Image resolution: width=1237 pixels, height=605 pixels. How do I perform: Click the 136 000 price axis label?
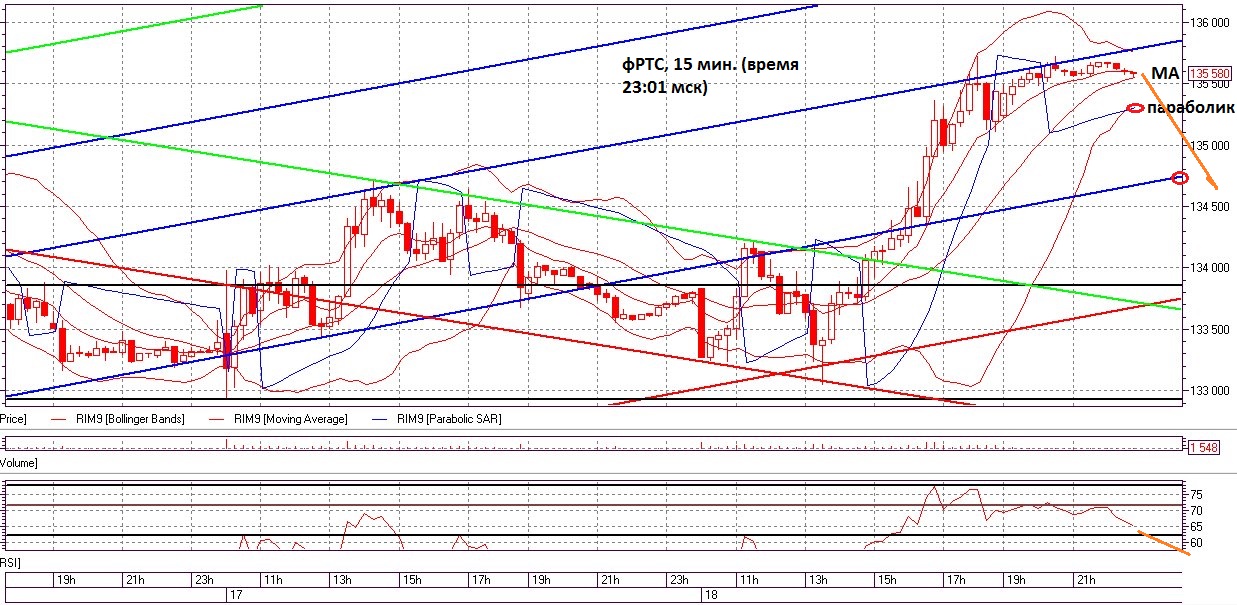point(1209,22)
